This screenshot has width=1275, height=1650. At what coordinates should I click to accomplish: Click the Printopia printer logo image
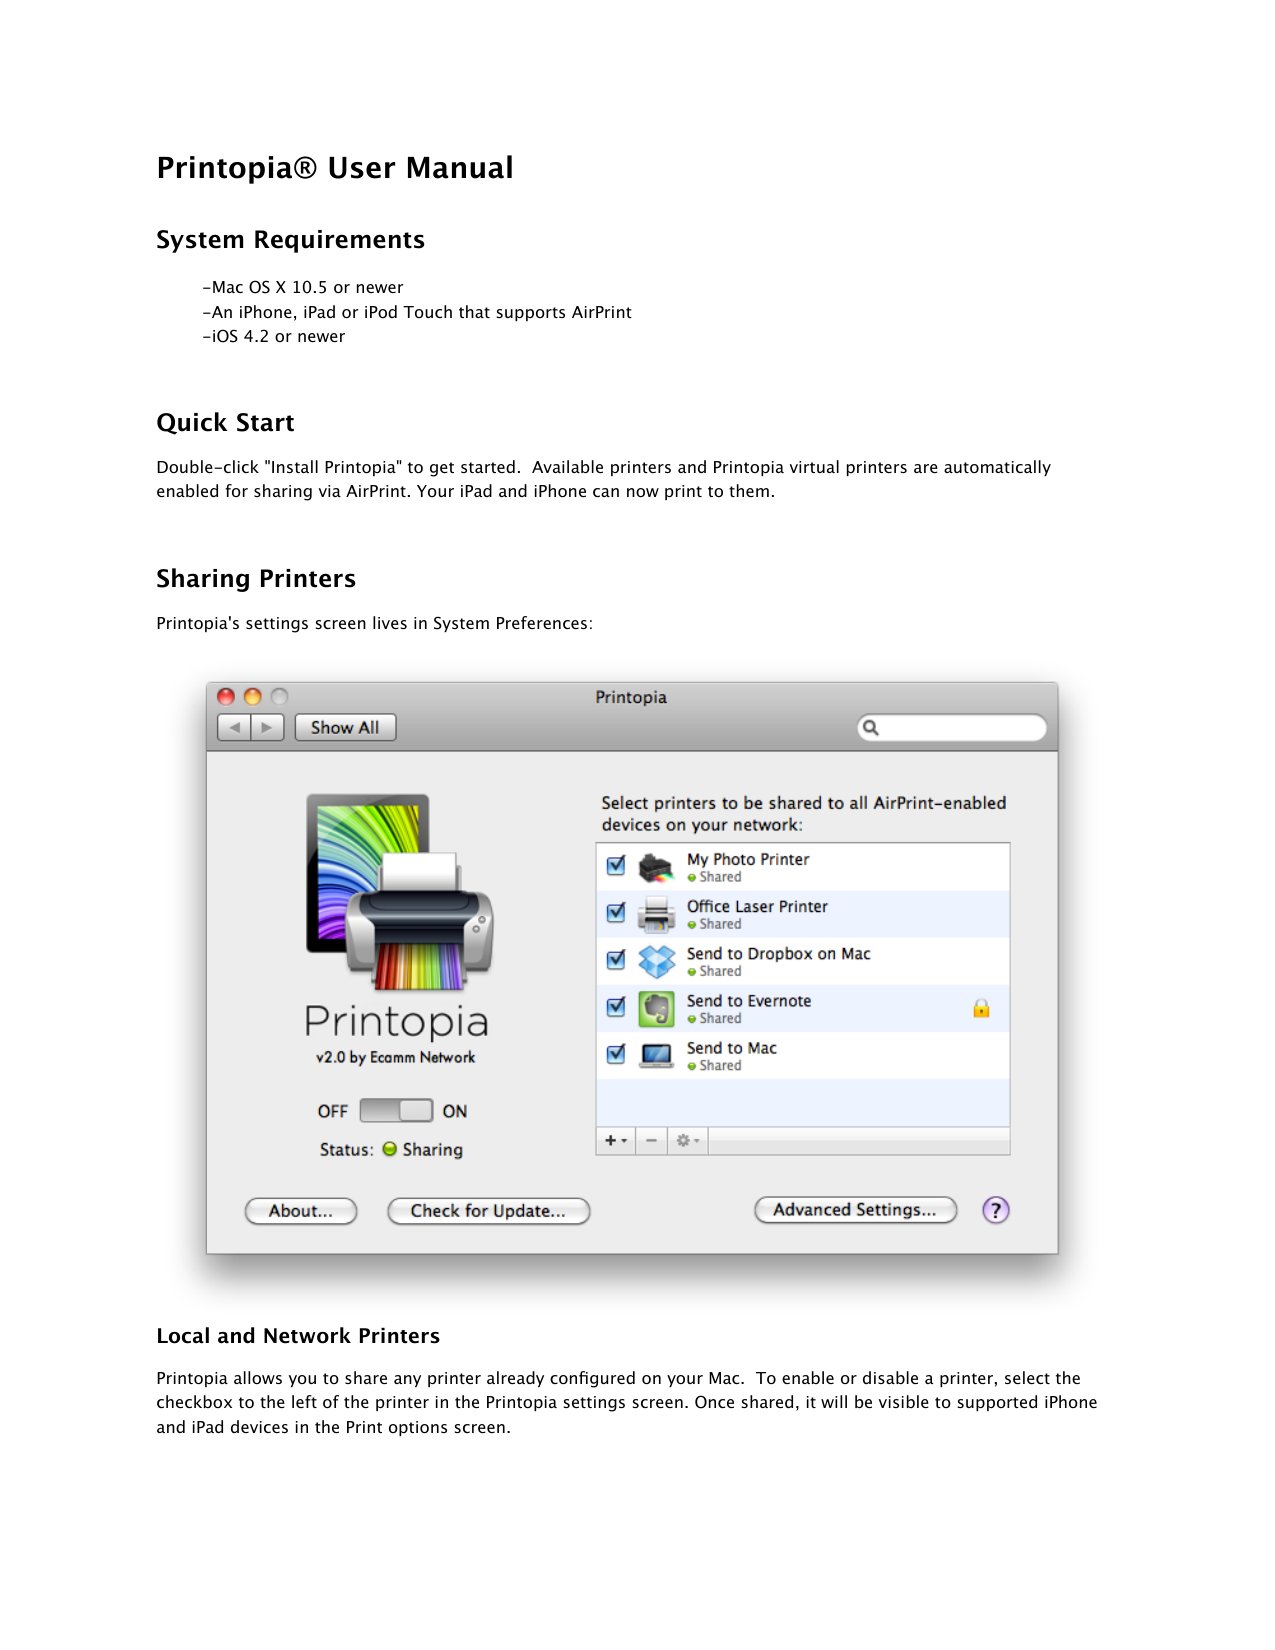[x=399, y=891]
